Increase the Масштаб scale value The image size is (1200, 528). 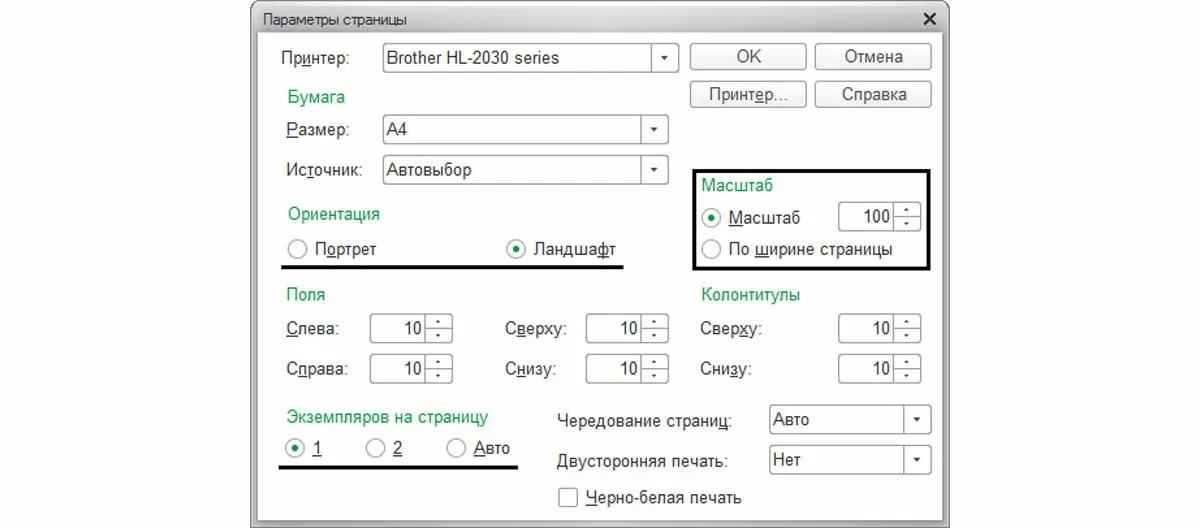(x=908, y=210)
